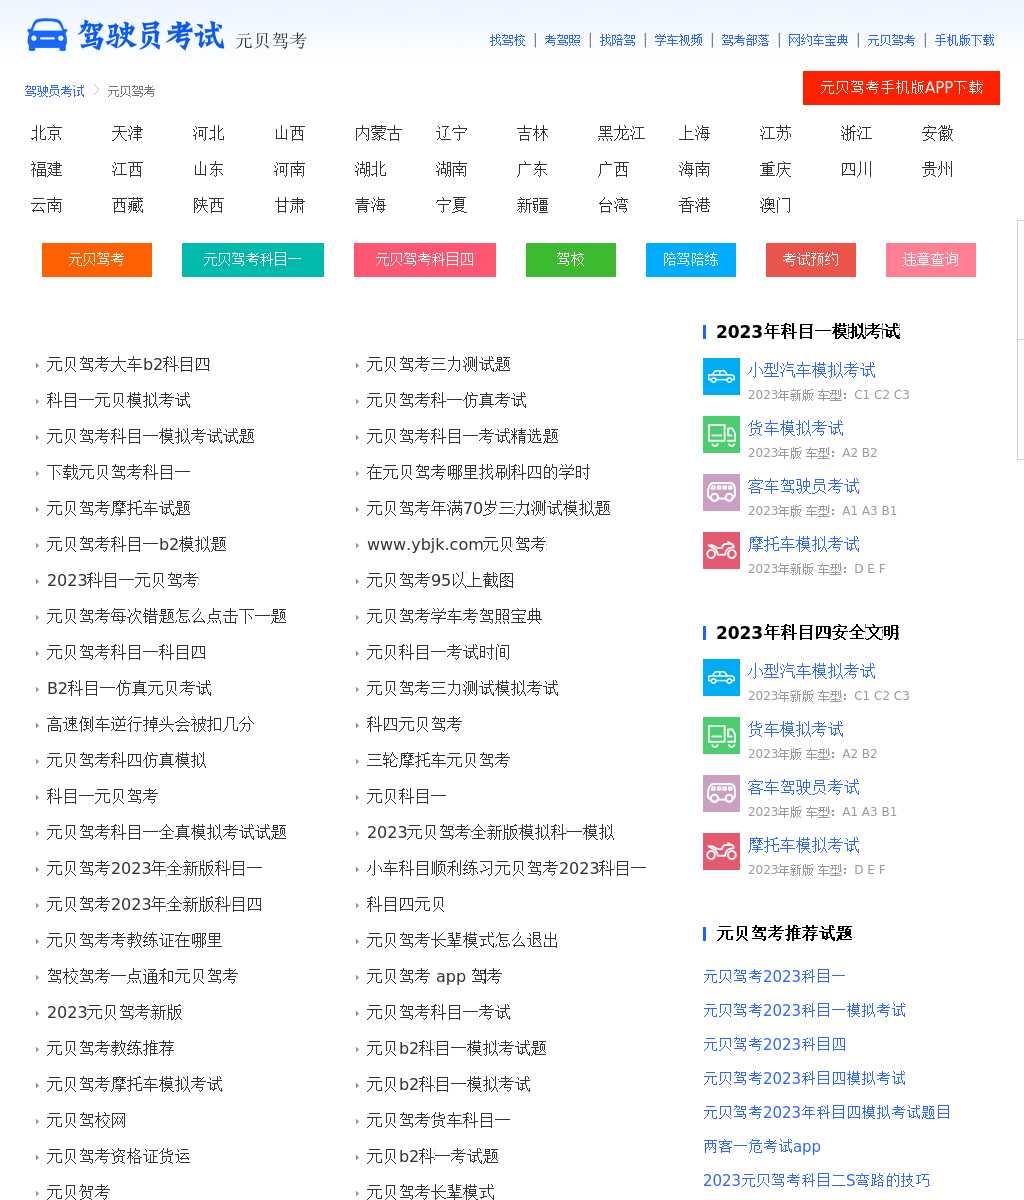Viewport: 1024px width, 1200px height.
Task: Select the 四川 region link
Action: 856,169
